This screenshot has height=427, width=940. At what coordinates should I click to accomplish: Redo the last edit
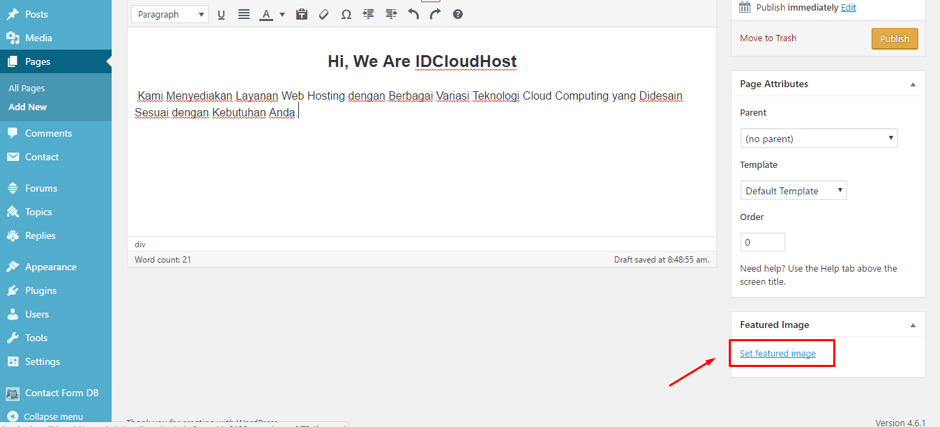click(435, 14)
